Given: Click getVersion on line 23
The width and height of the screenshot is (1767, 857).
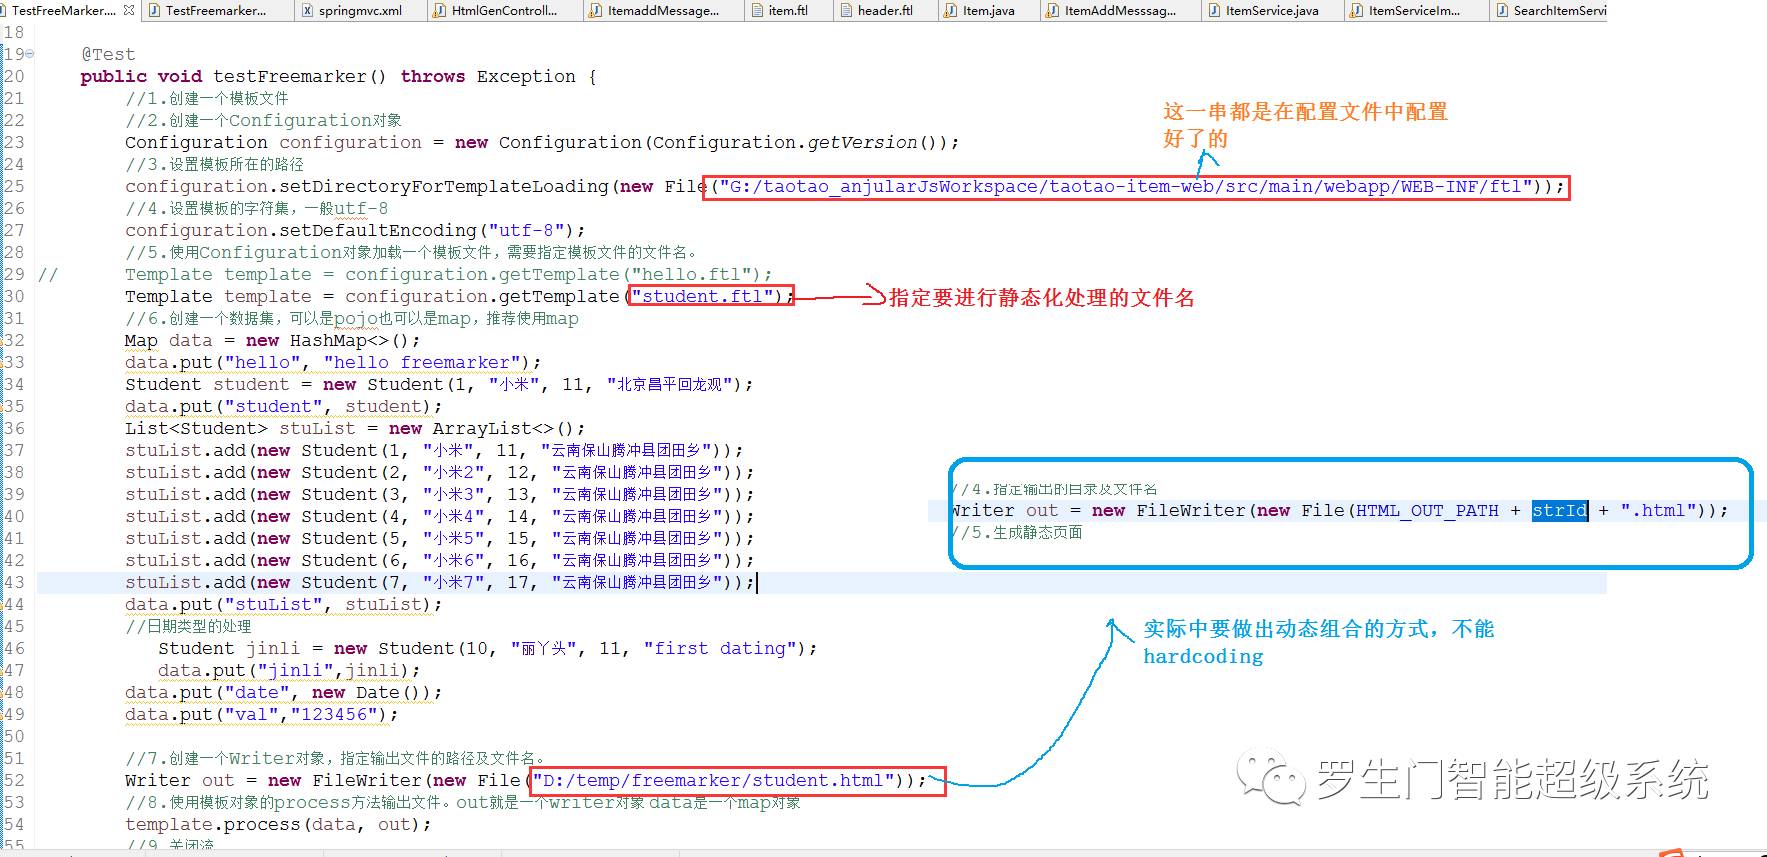Looking at the screenshot, I should tap(862, 142).
